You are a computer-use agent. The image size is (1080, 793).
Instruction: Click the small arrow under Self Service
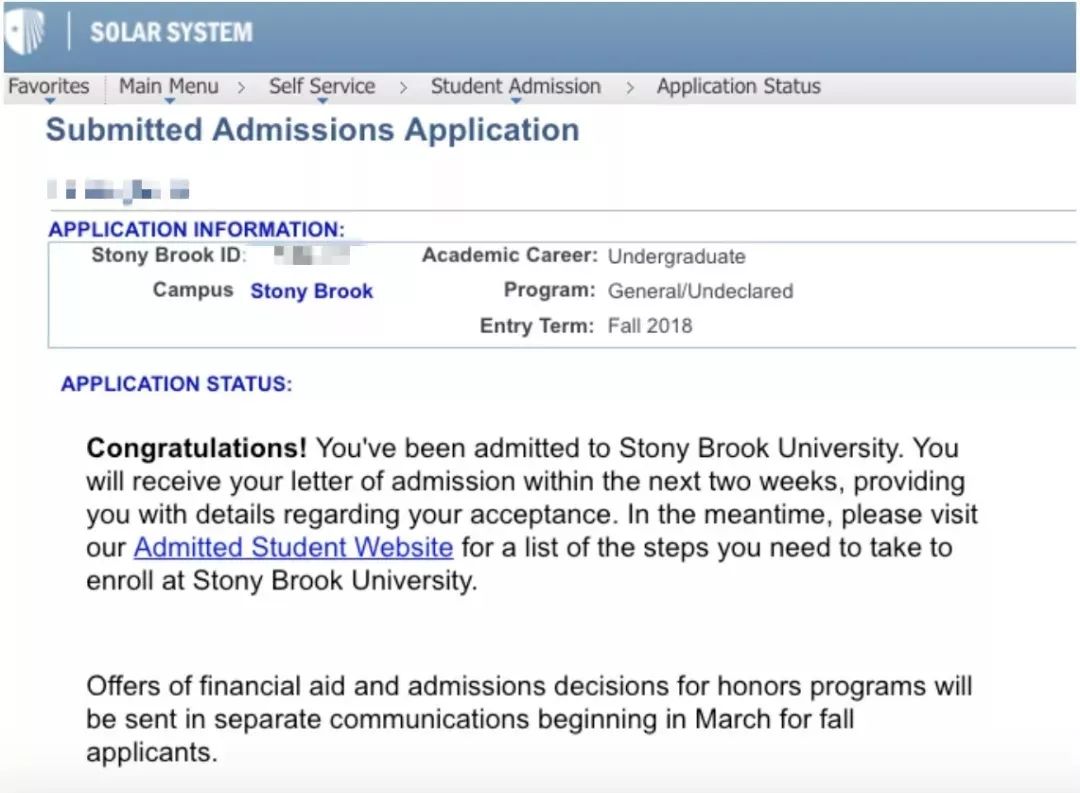pos(322,101)
